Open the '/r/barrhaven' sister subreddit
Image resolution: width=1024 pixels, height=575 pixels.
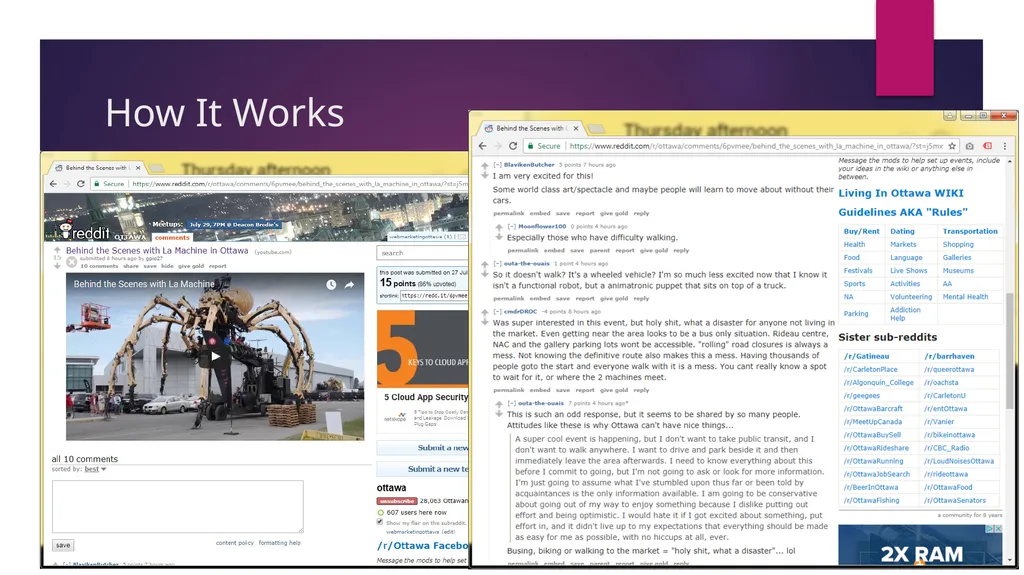pos(950,356)
